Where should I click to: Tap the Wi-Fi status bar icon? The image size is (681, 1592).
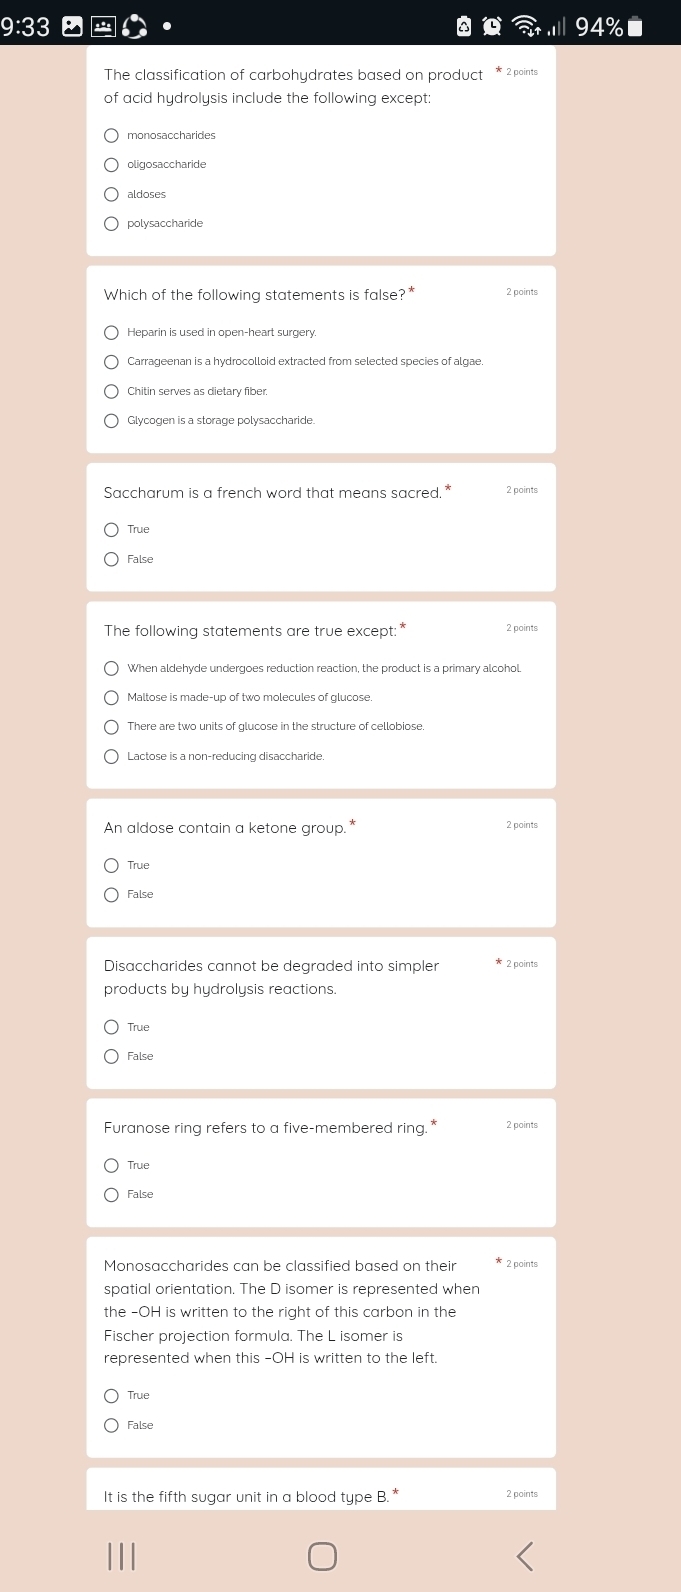(526, 27)
